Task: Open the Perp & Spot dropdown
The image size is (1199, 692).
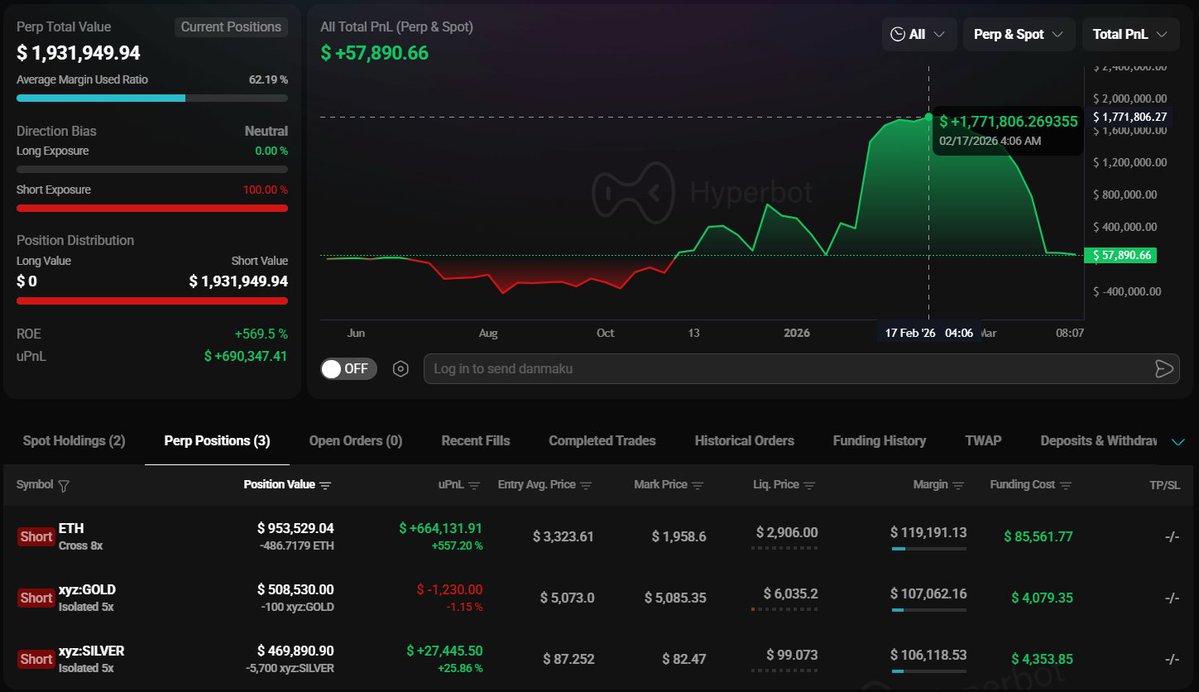Action: 1018,34
